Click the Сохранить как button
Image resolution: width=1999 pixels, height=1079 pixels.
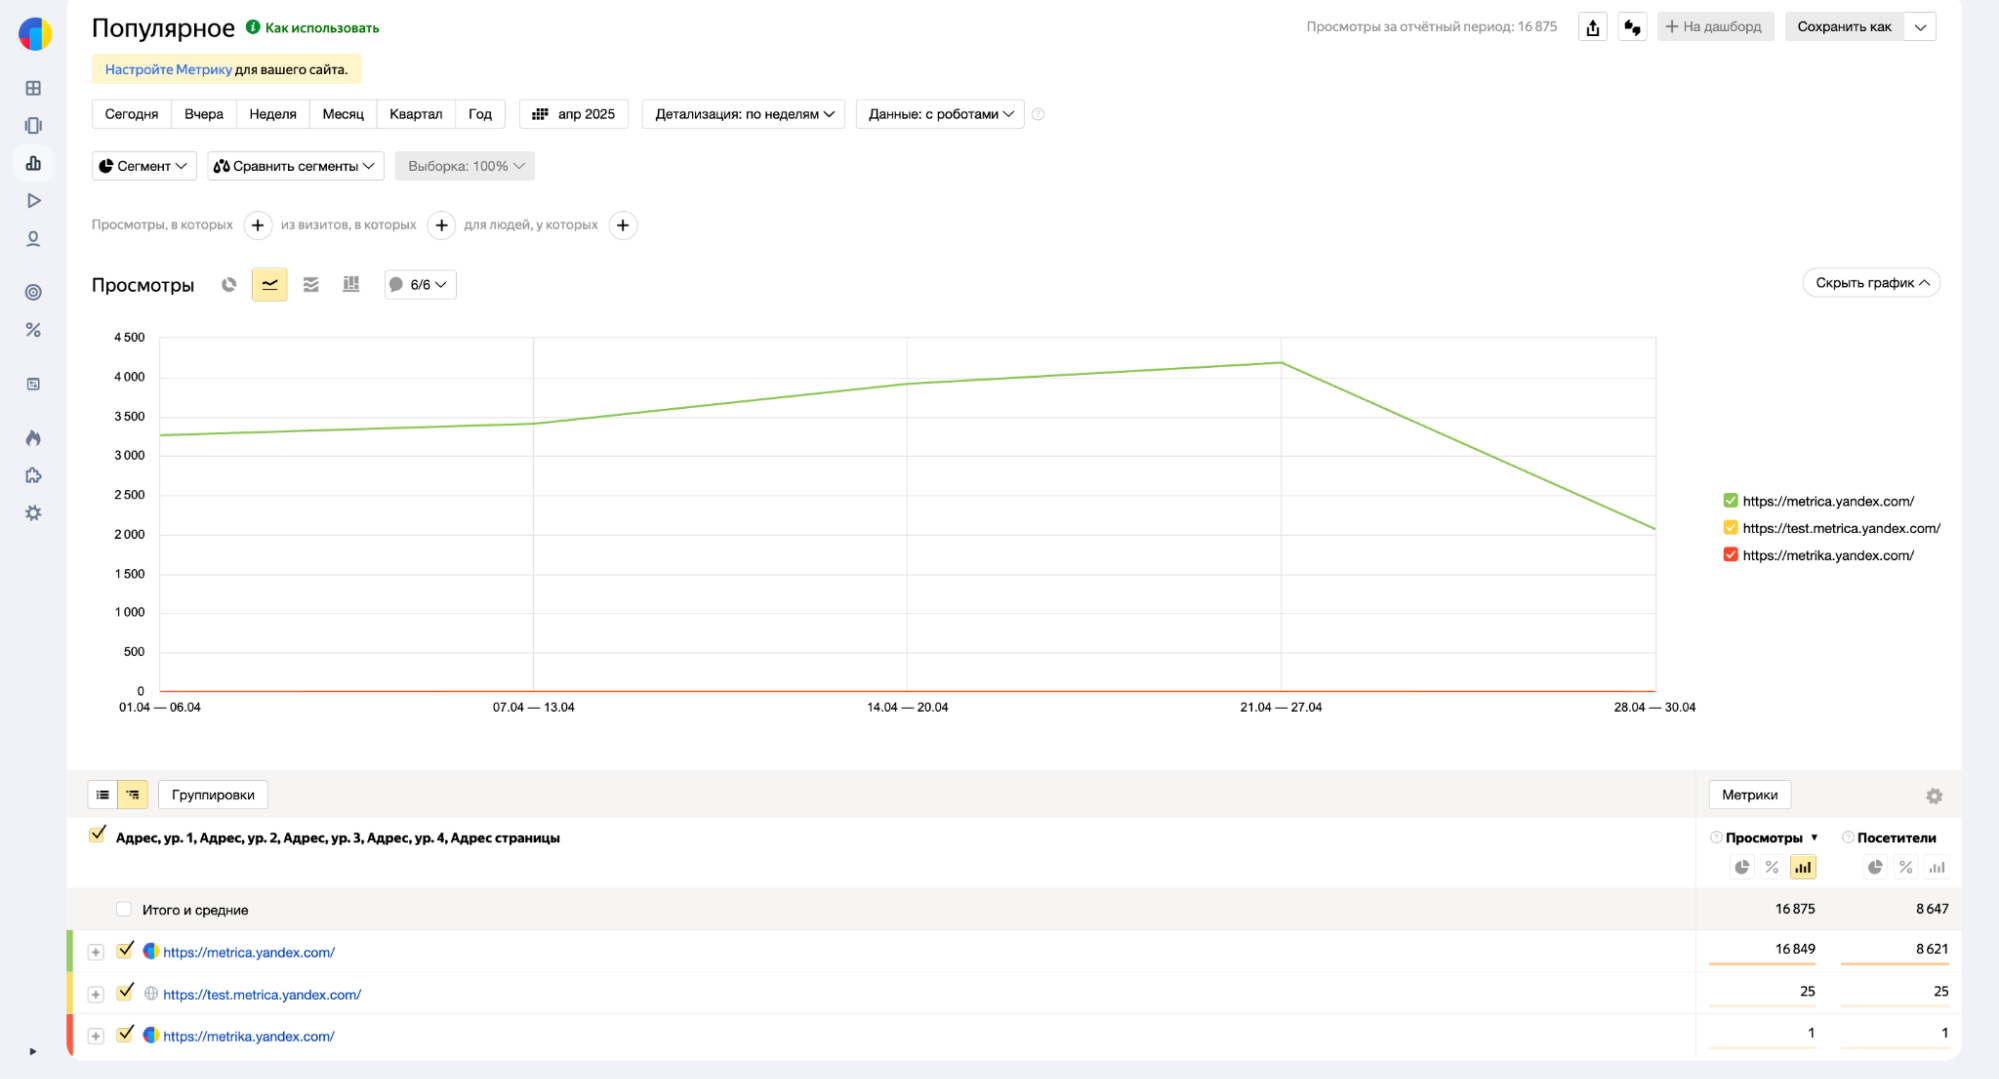(1844, 27)
